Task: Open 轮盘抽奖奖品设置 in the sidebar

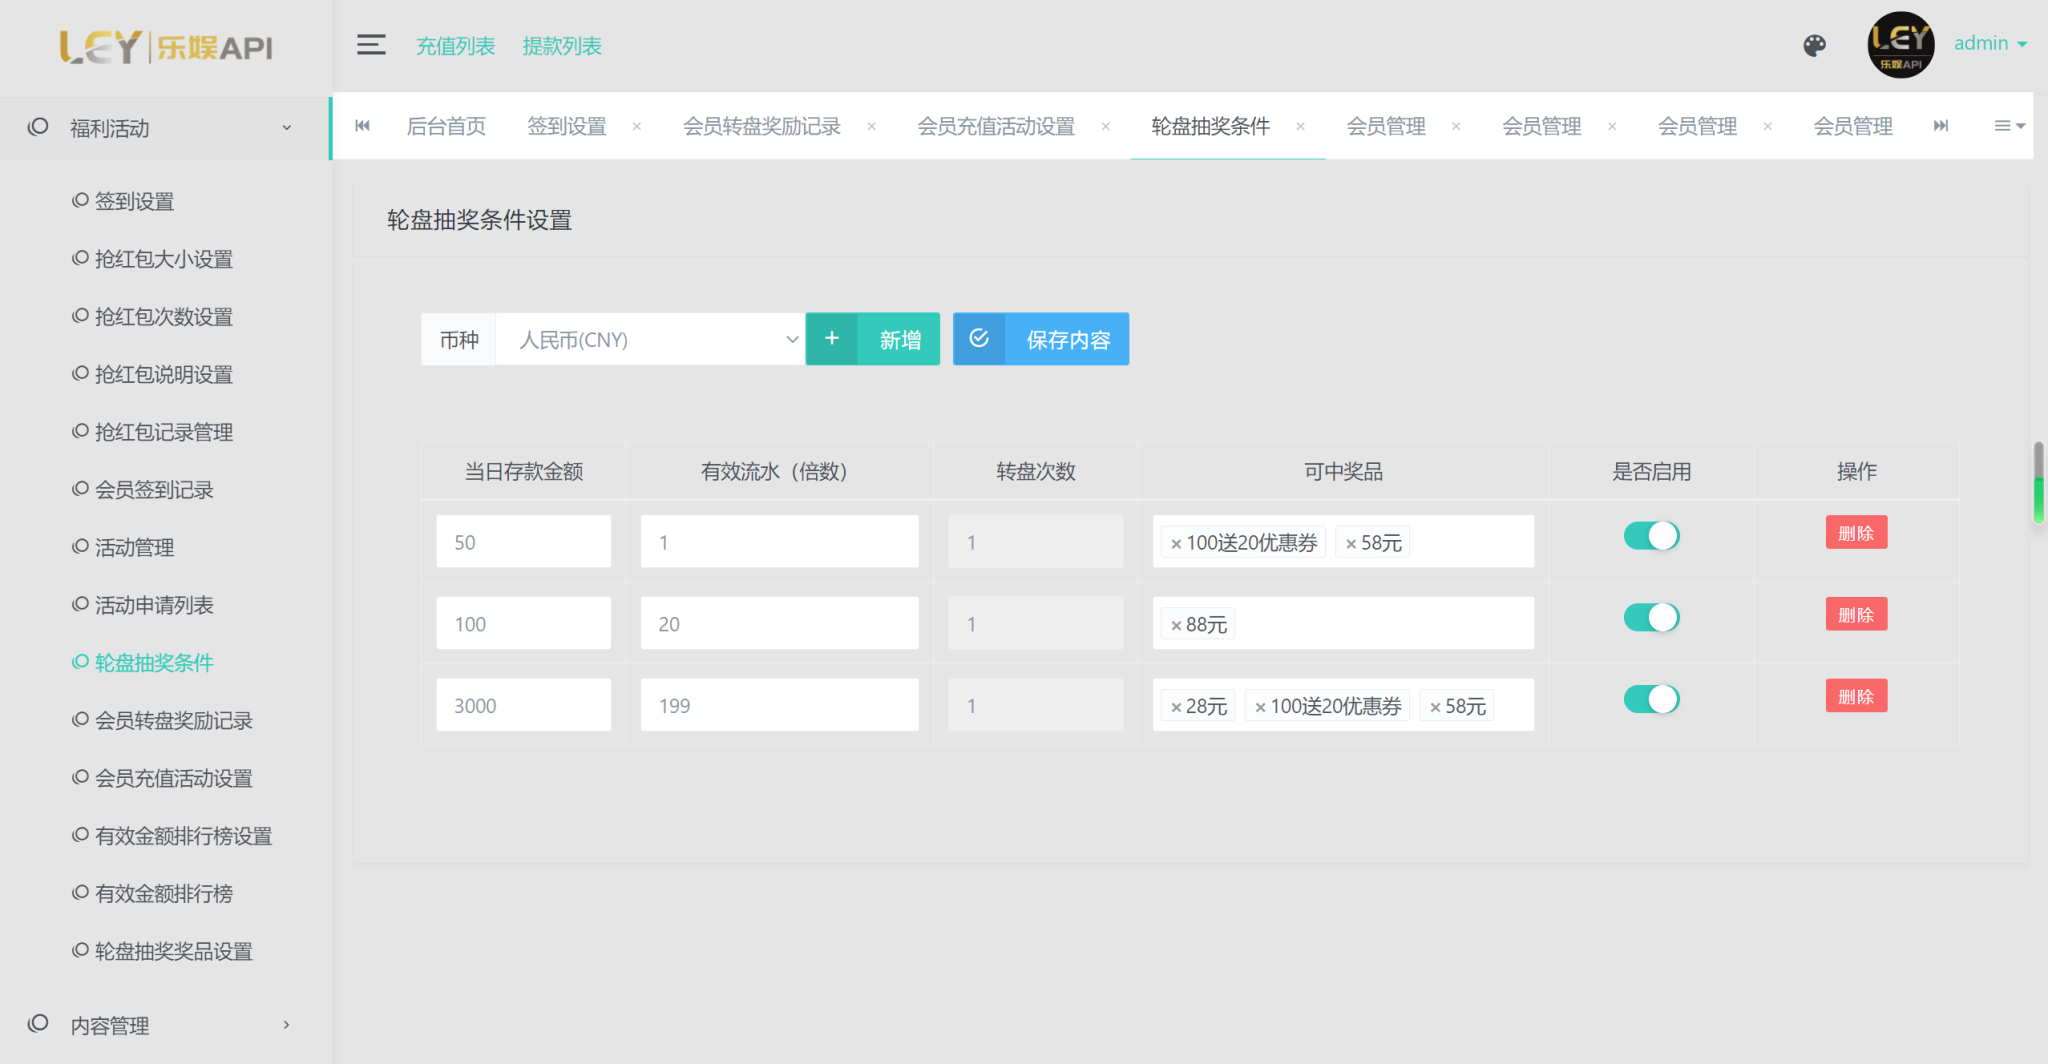Action: click(173, 951)
